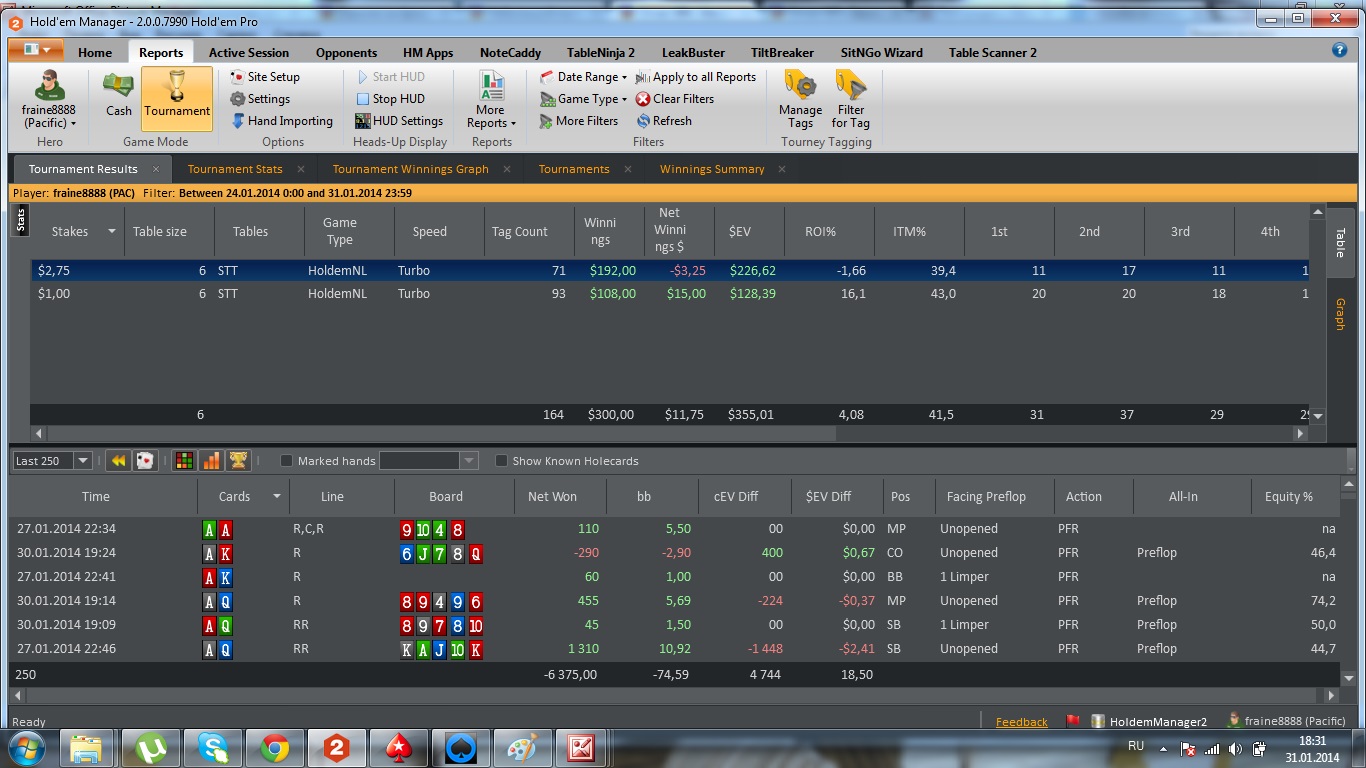1366x768 pixels.
Task: Open Site Setup options
Action: point(264,77)
